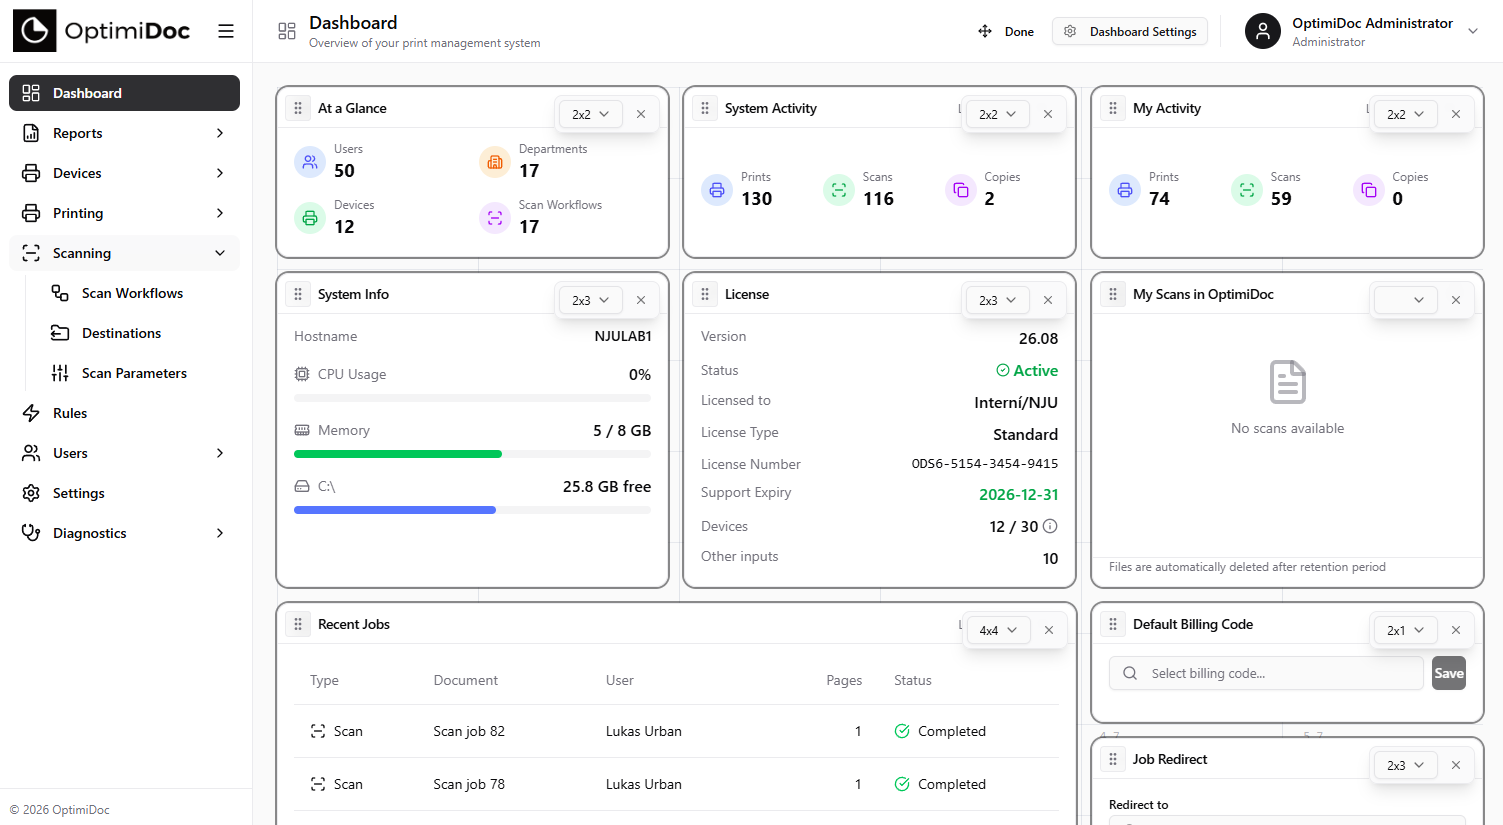Grab the License widget drag handle

(x=705, y=294)
